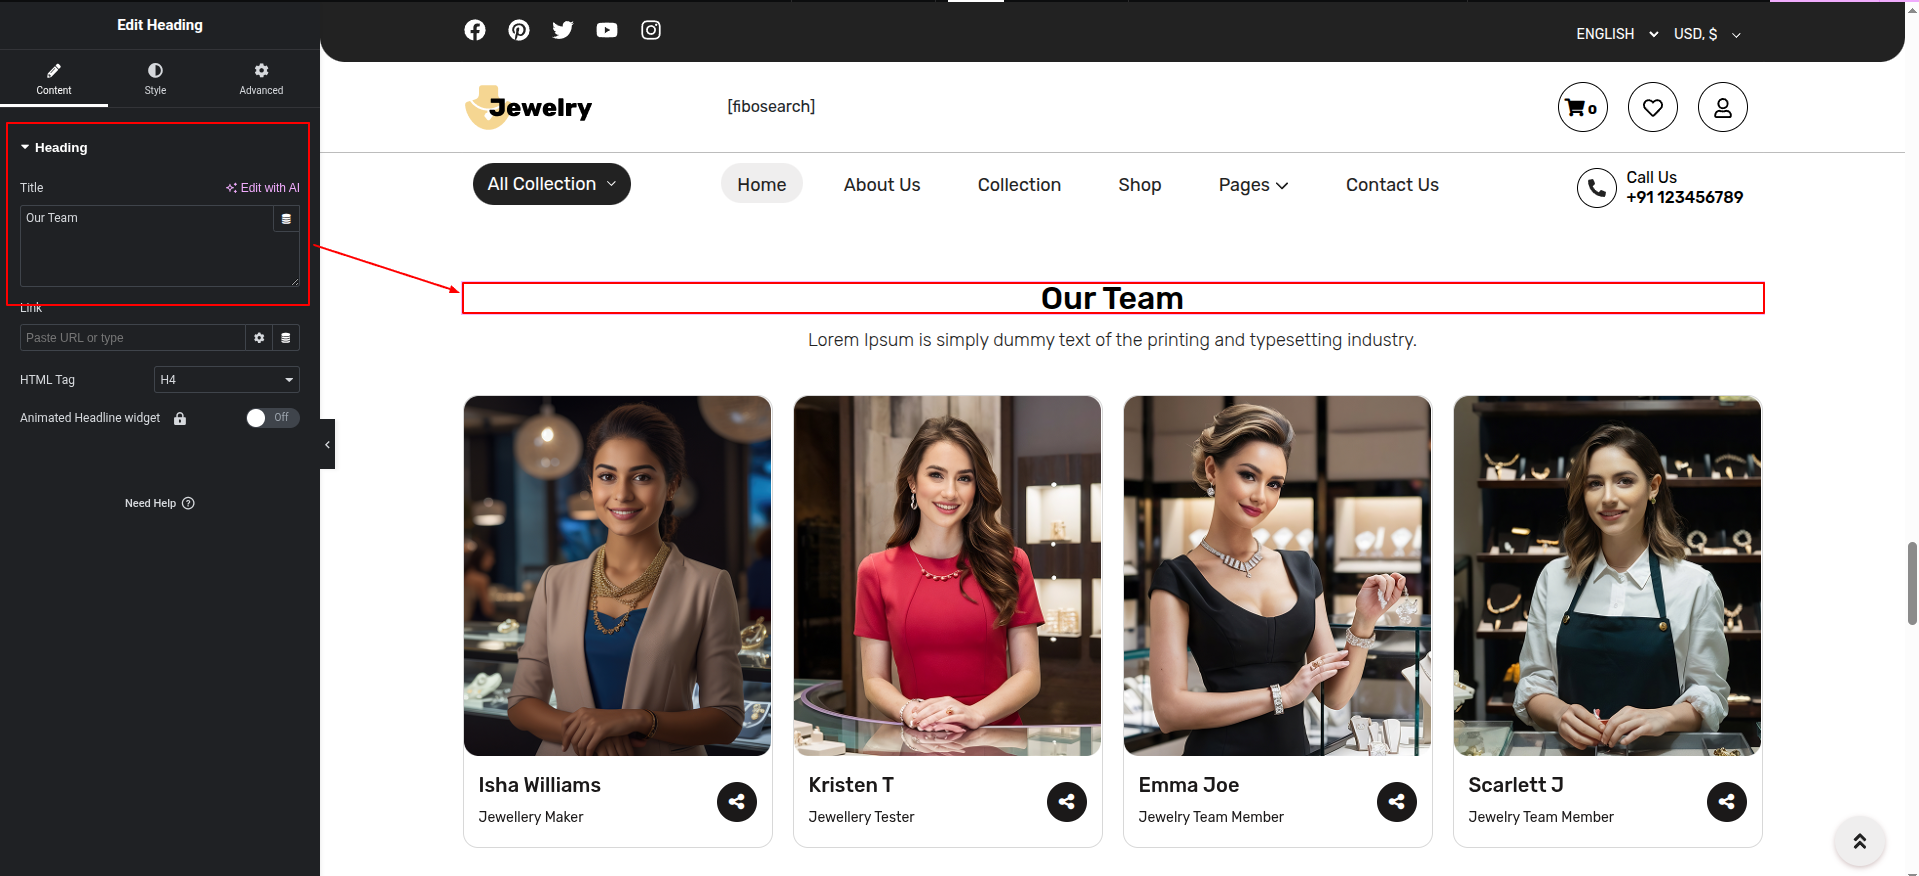Collapse the Heading section

pos(54,147)
